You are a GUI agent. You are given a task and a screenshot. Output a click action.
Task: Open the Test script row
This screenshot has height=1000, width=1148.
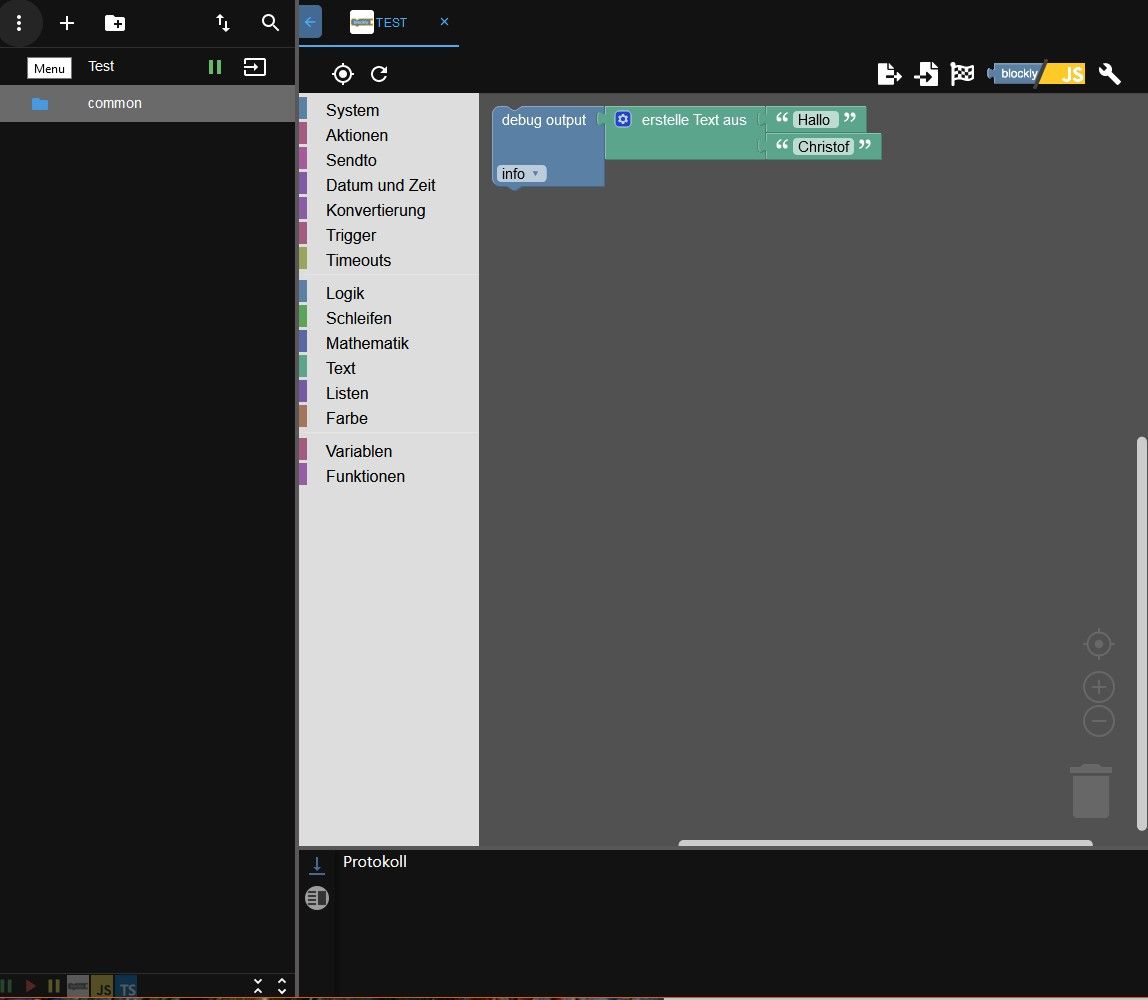pos(147,67)
